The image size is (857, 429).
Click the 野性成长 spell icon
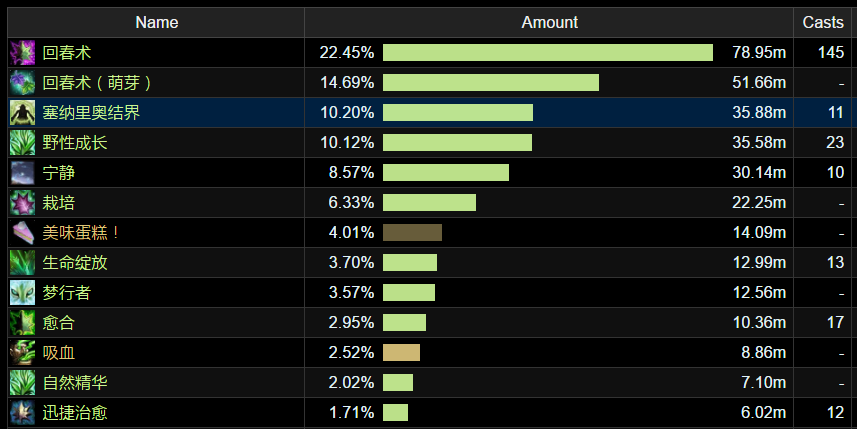(22, 142)
